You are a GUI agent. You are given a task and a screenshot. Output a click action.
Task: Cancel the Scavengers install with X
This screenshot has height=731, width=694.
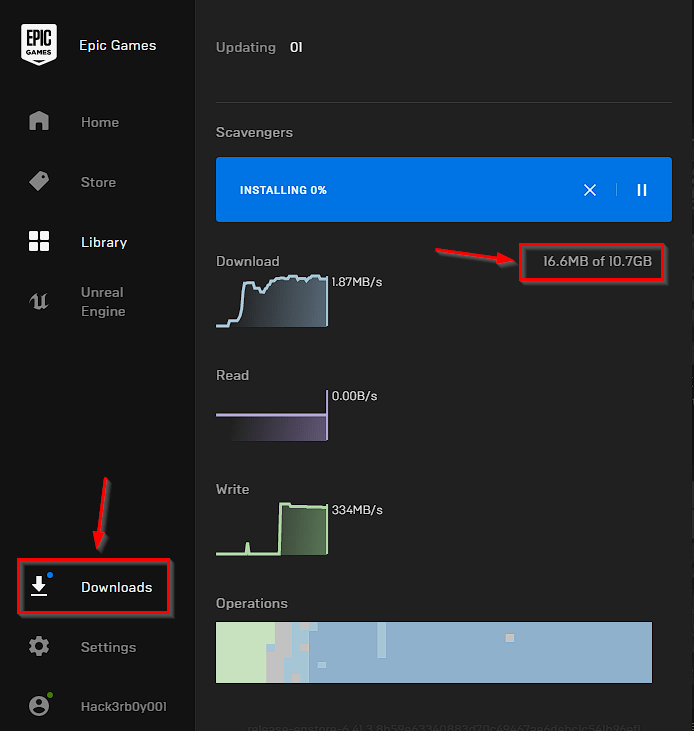pyautogui.click(x=590, y=190)
